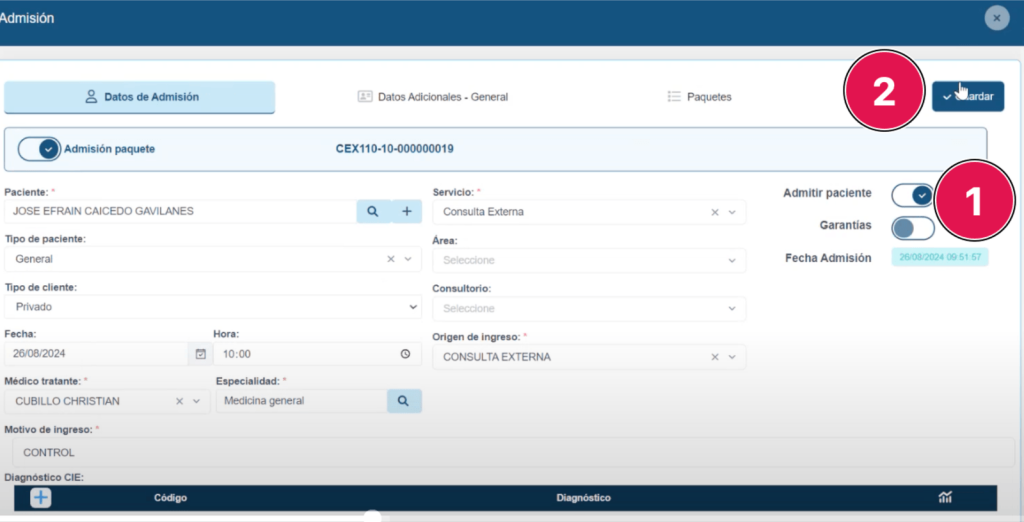The width and height of the screenshot is (1024, 522).
Task: Toggle the Admitir paciente switch
Action: coord(912,194)
